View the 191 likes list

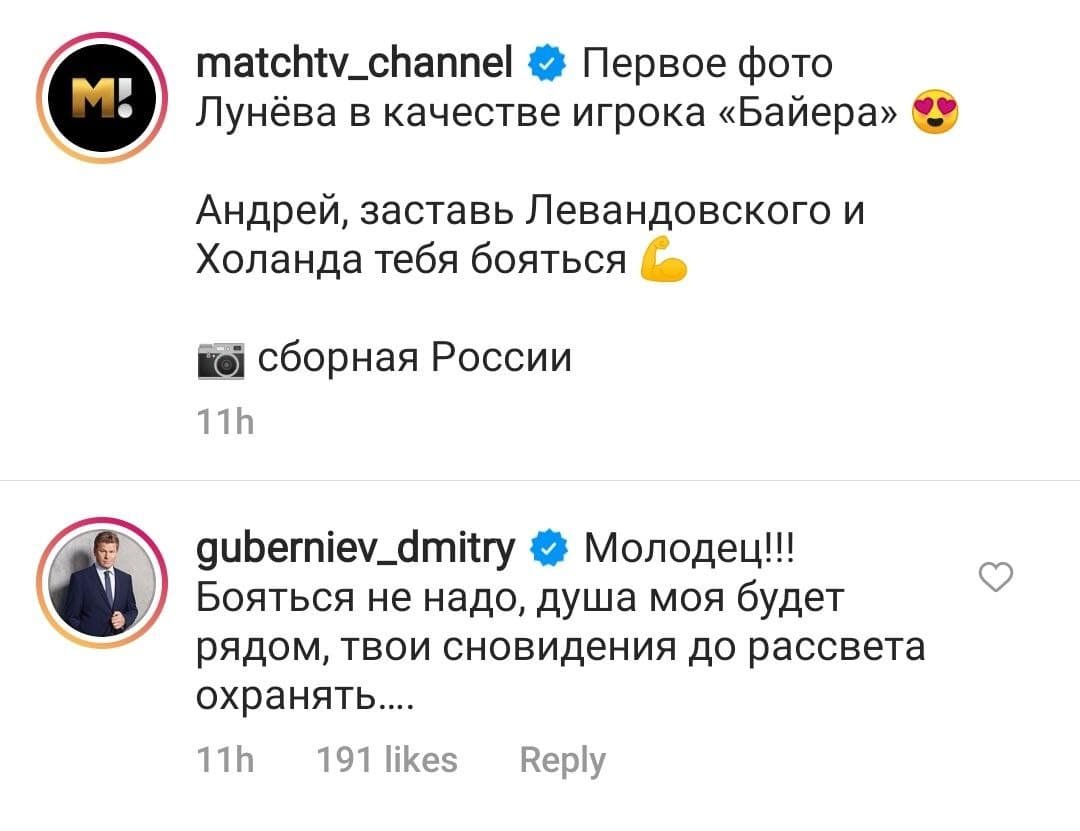pos(386,760)
